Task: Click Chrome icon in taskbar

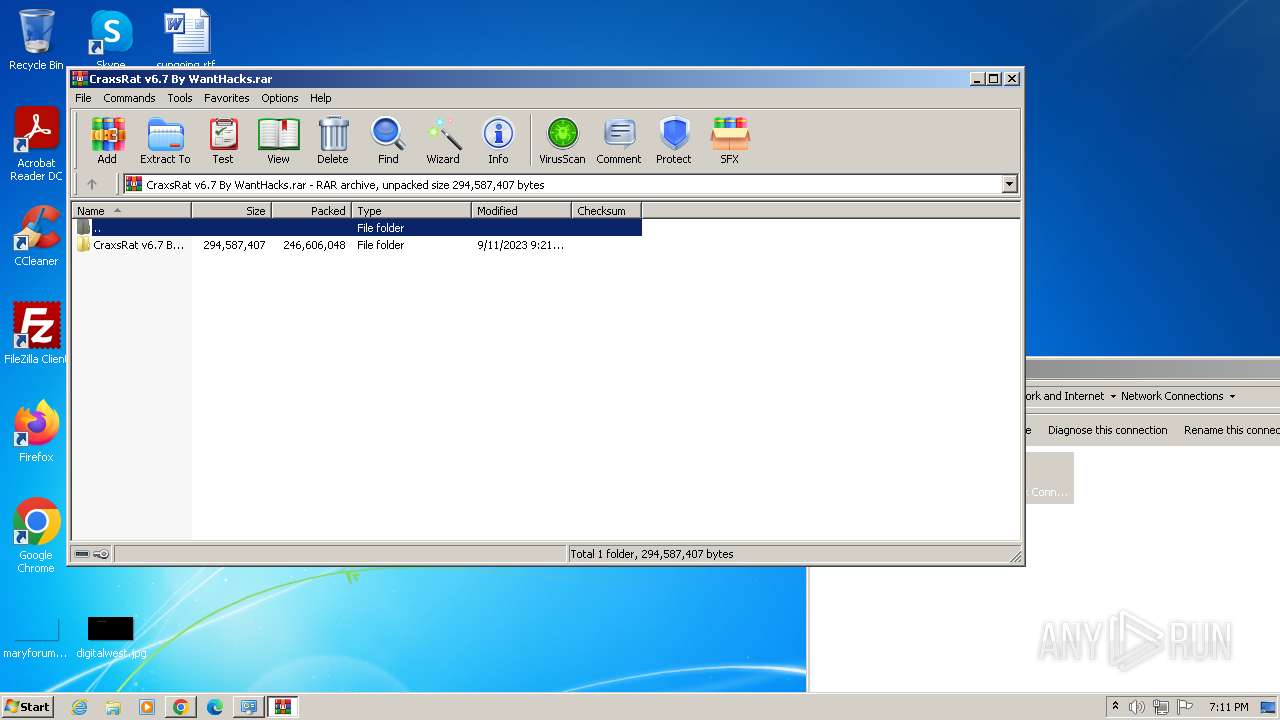Action: [x=180, y=707]
